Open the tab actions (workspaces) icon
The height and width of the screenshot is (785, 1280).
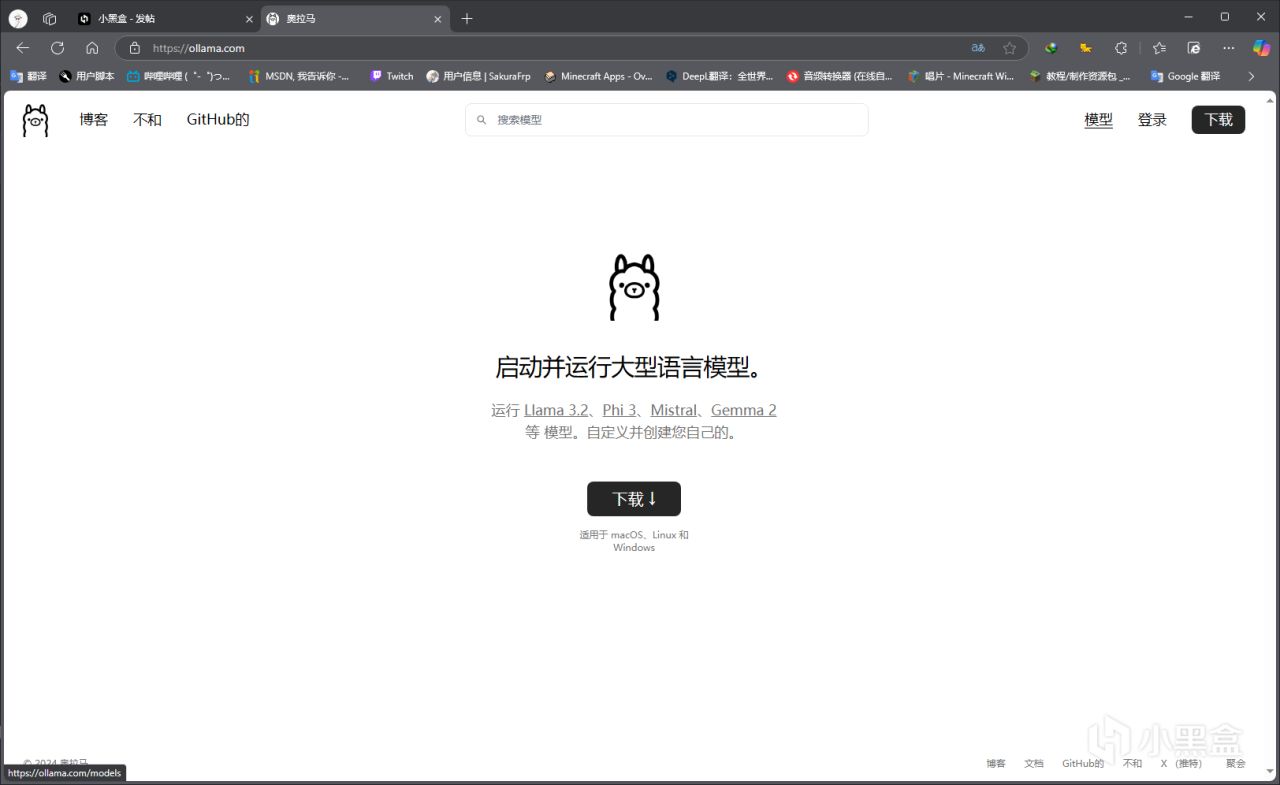point(49,18)
